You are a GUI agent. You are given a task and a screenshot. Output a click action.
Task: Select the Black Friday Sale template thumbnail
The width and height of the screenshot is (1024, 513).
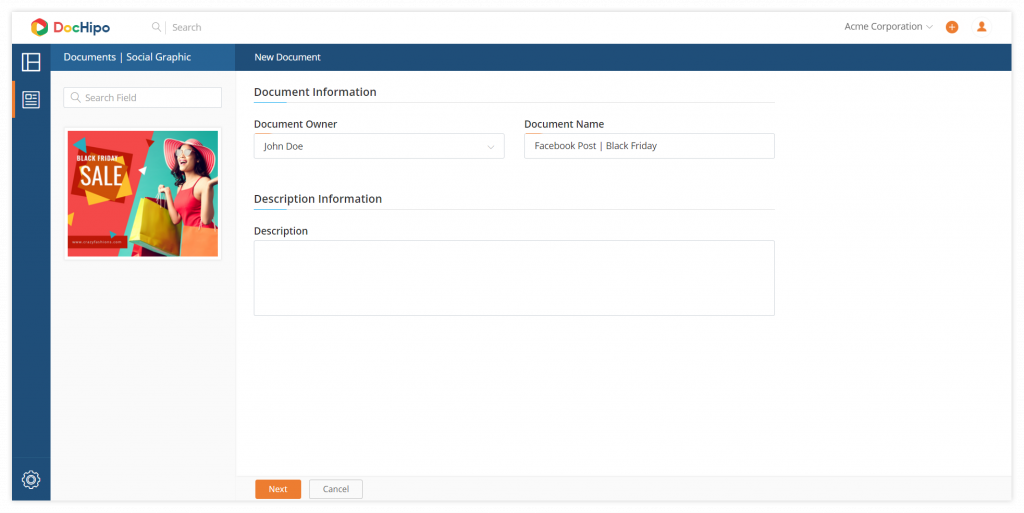point(142,194)
